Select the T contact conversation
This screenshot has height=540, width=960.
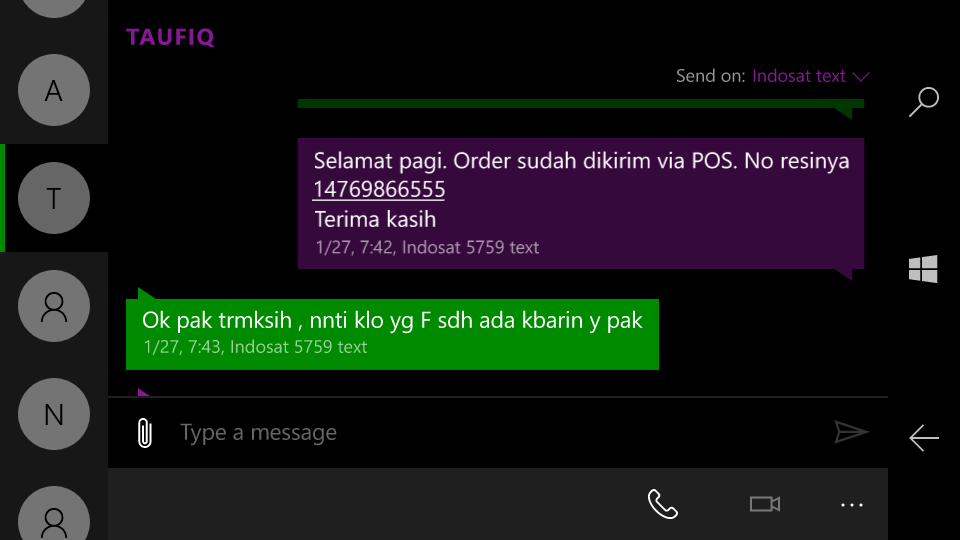point(54,198)
